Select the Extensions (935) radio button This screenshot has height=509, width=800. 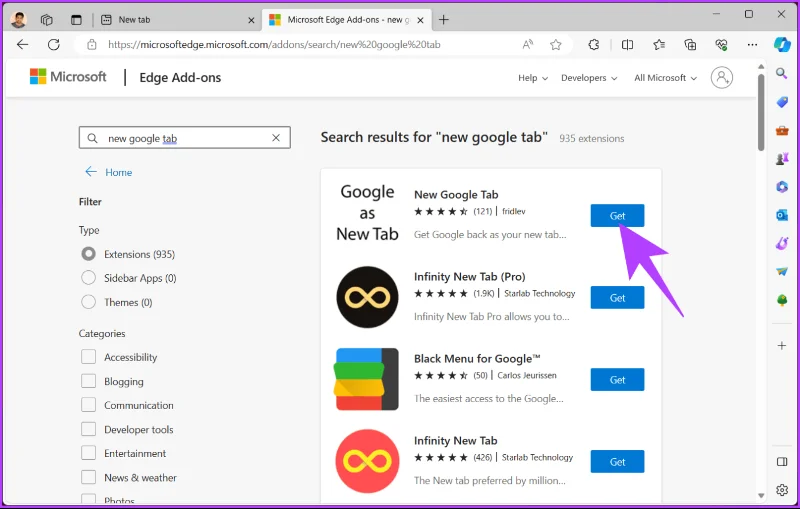pos(88,253)
